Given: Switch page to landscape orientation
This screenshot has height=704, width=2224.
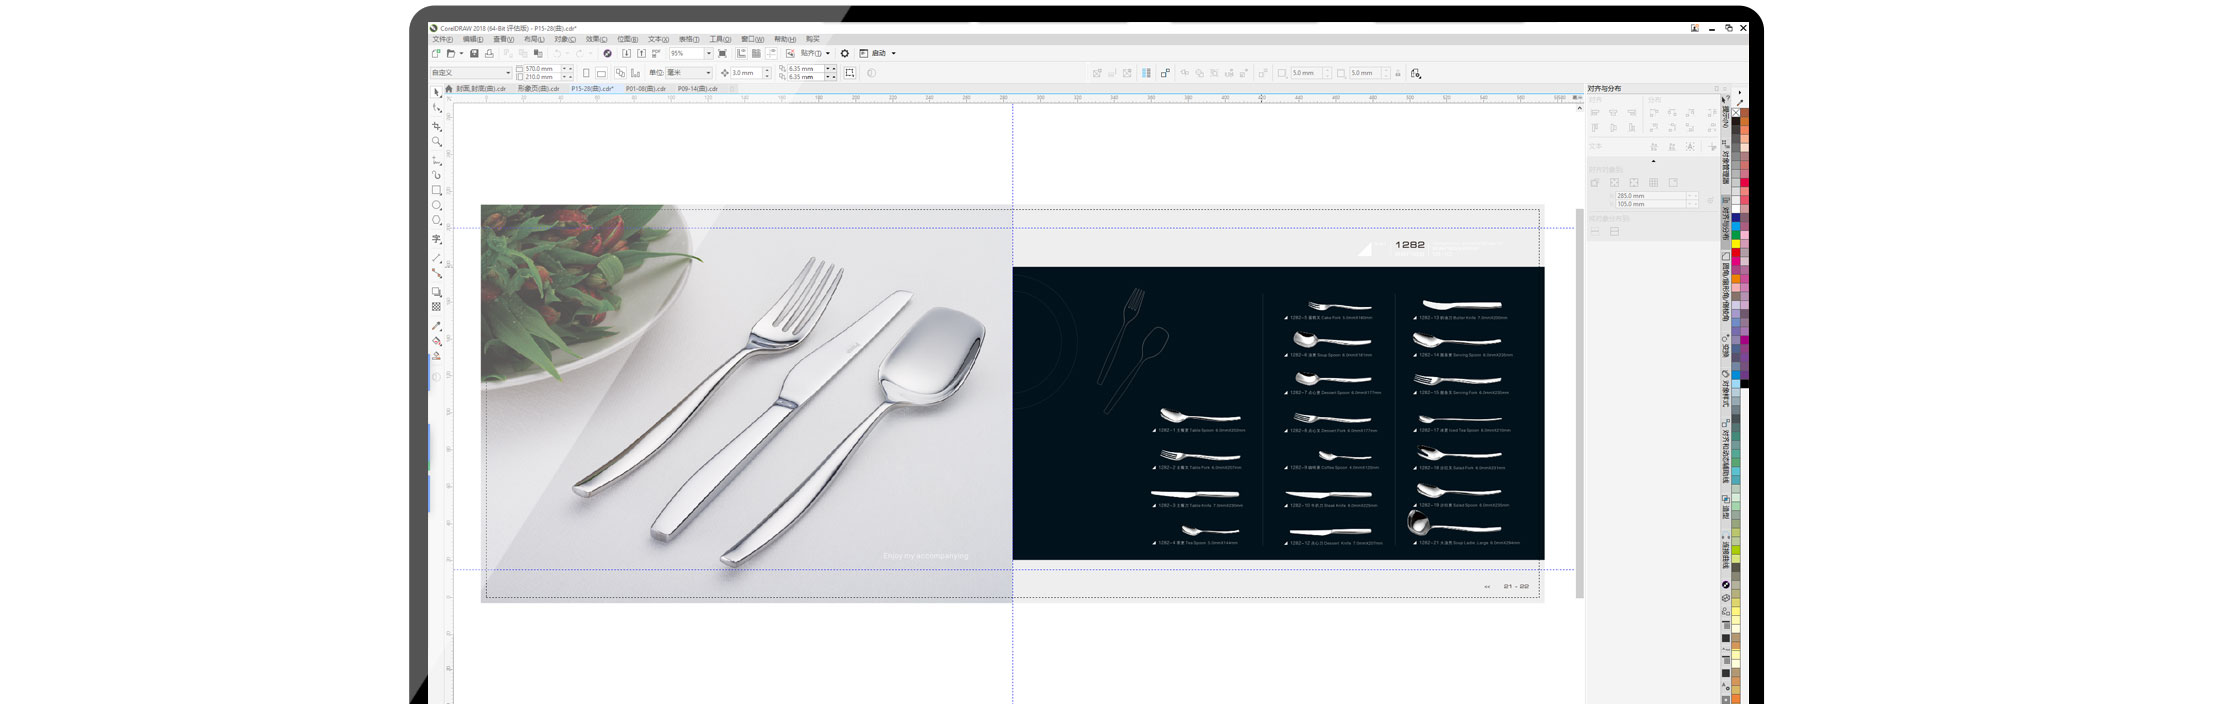Looking at the screenshot, I should pyautogui.click(x=601, y=73).
